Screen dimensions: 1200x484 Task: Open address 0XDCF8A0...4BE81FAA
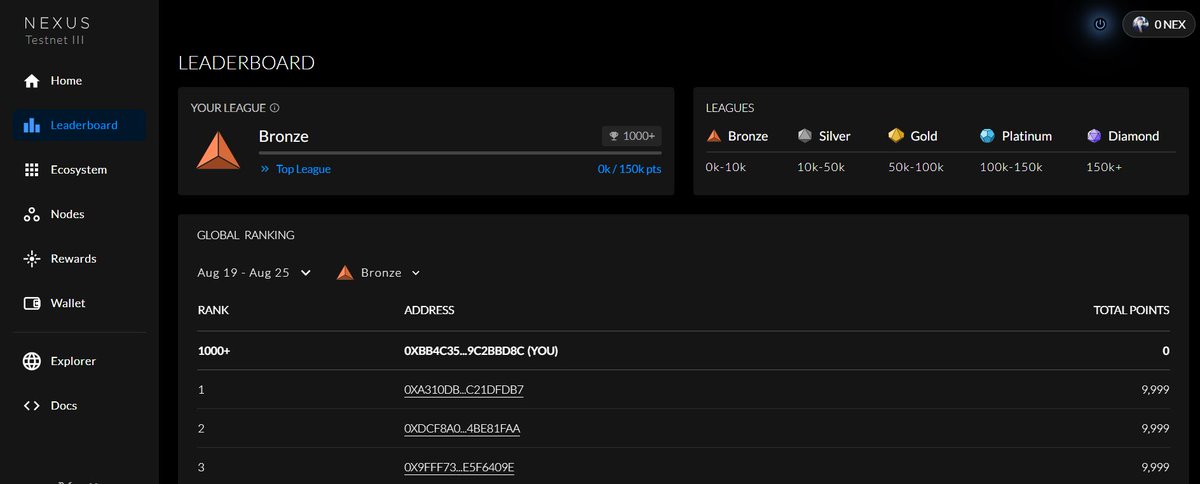[462, 428]
